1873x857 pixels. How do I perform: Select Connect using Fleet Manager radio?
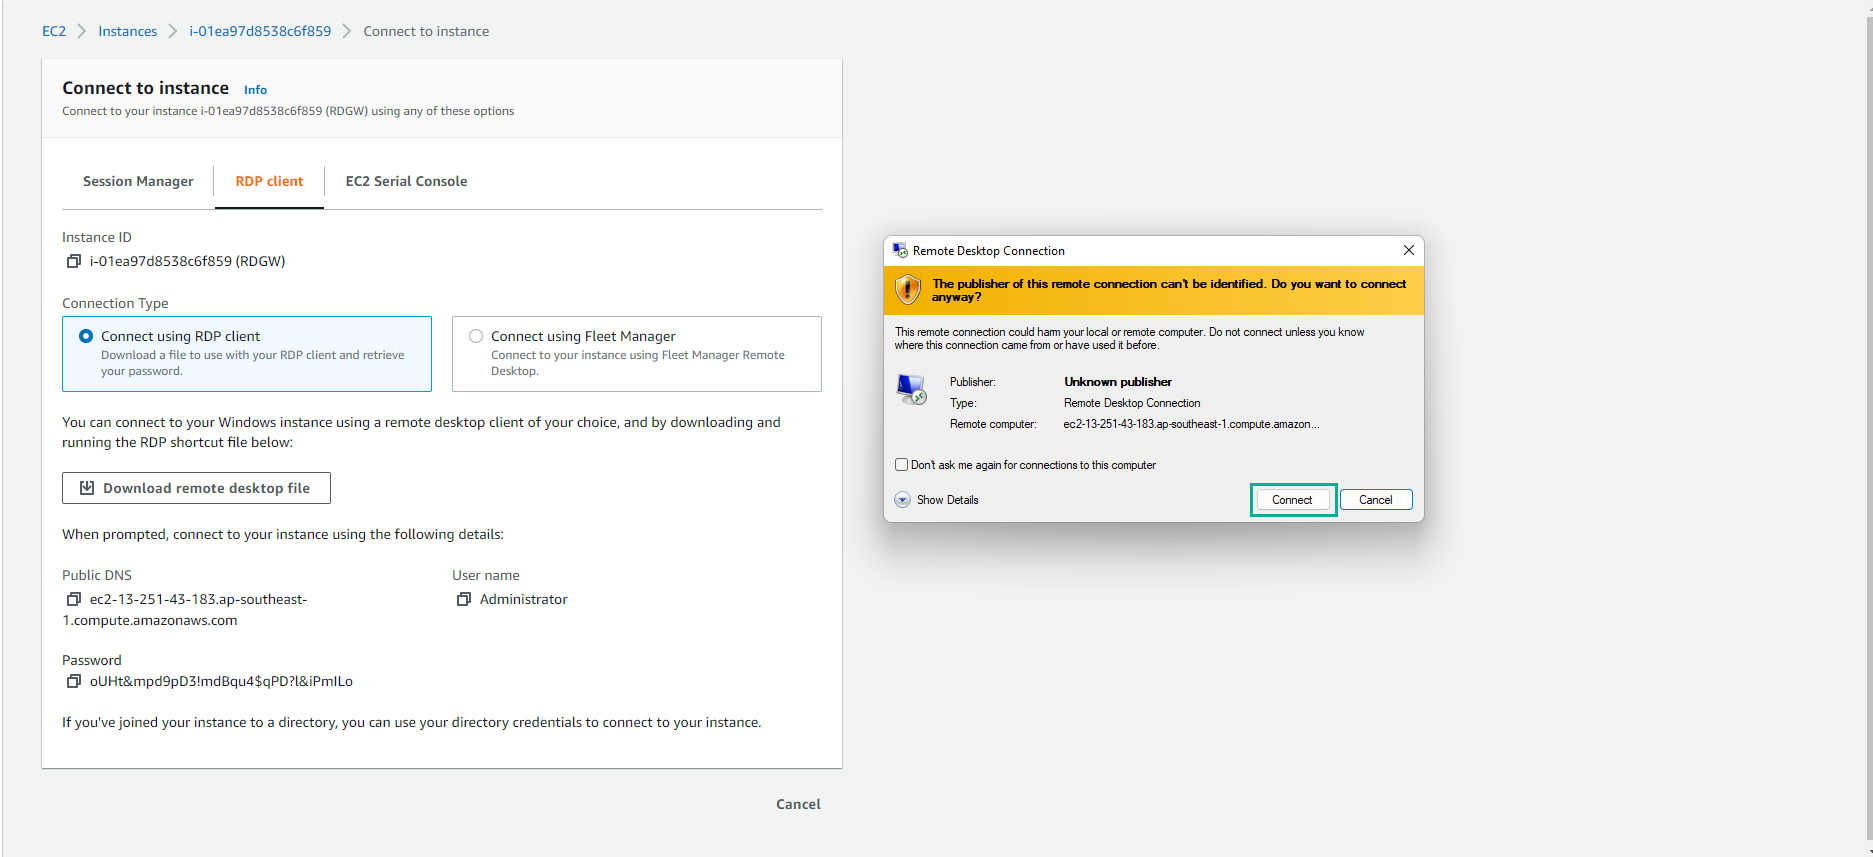pos(476,336)
